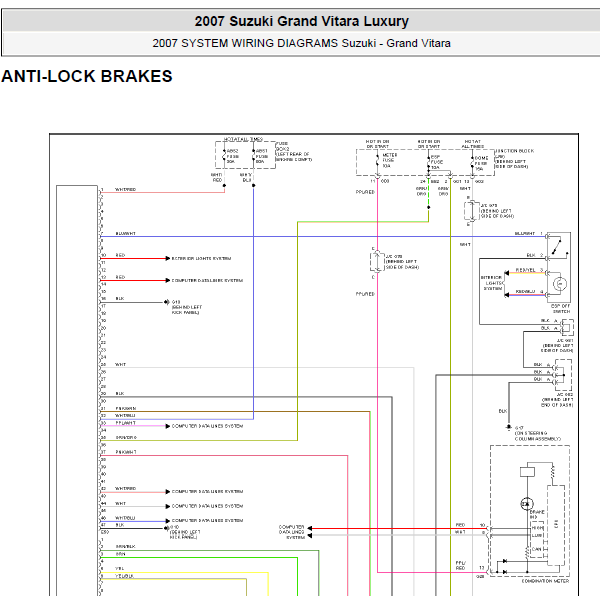Click the INTERIOR LIGHTS SYSTEM label
This screenshot has height=596, width=600.
tap(492, 283)
